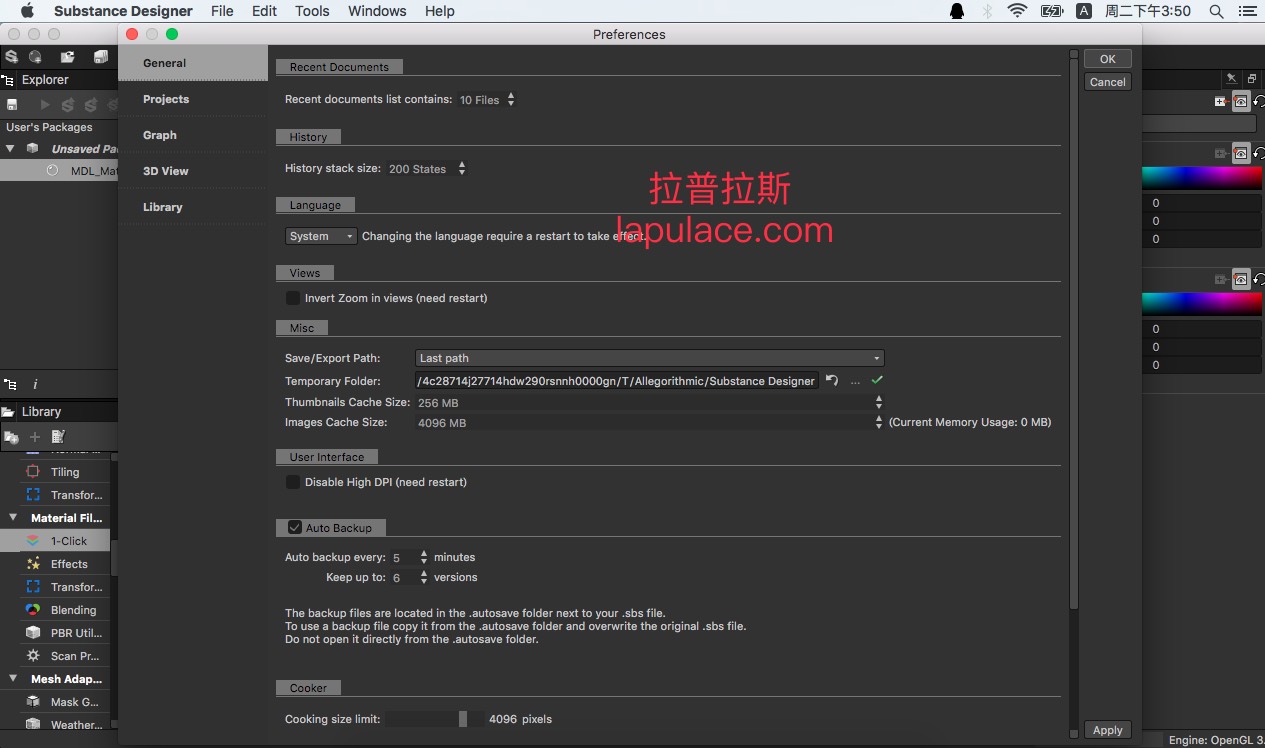Select the Blending category in Library

click(x=65, y=610)
